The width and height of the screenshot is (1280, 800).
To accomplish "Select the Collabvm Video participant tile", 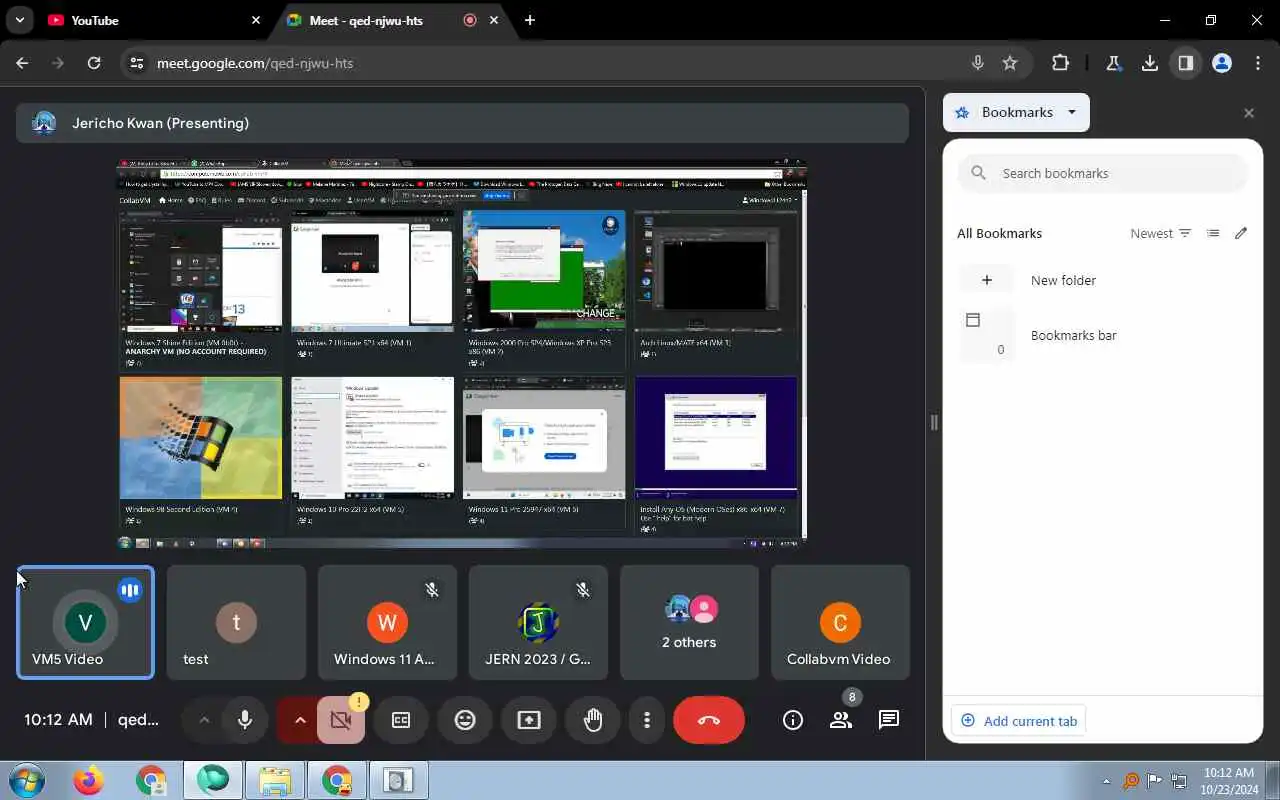I will coord(840,622).
